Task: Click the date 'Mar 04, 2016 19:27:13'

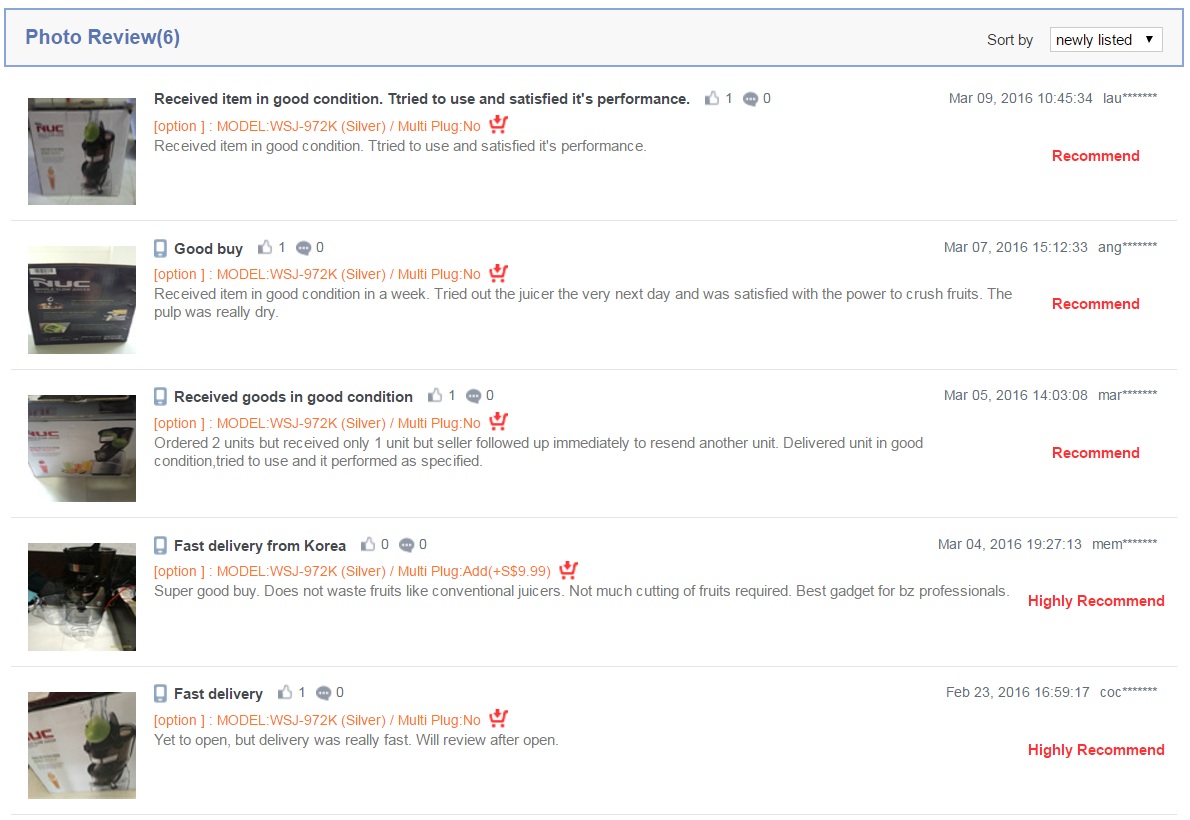Action: click(x=1009, y=544)
